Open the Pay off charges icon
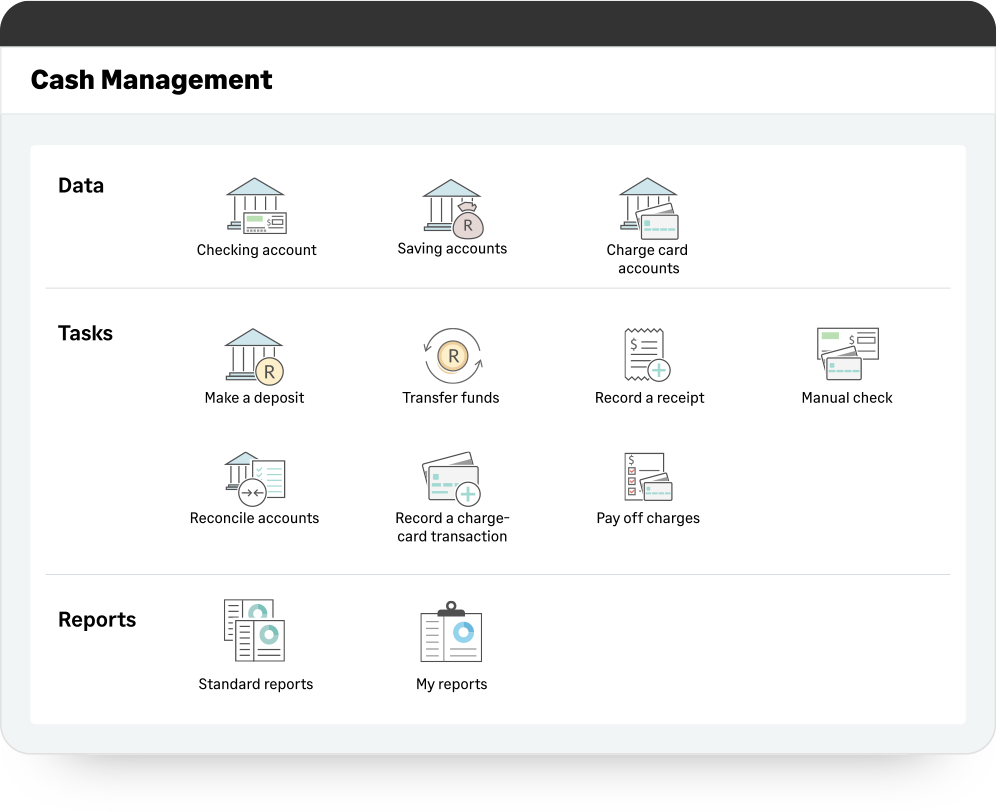 tap(648, 477)
